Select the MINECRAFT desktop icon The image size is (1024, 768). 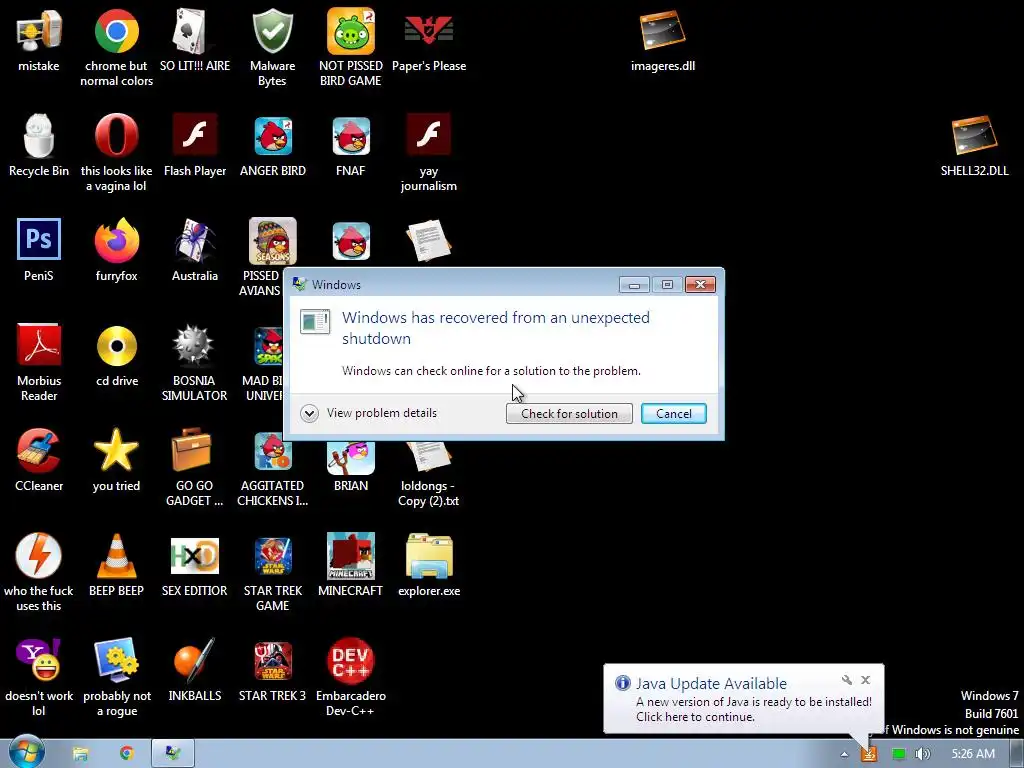click(x=351, y=555)
